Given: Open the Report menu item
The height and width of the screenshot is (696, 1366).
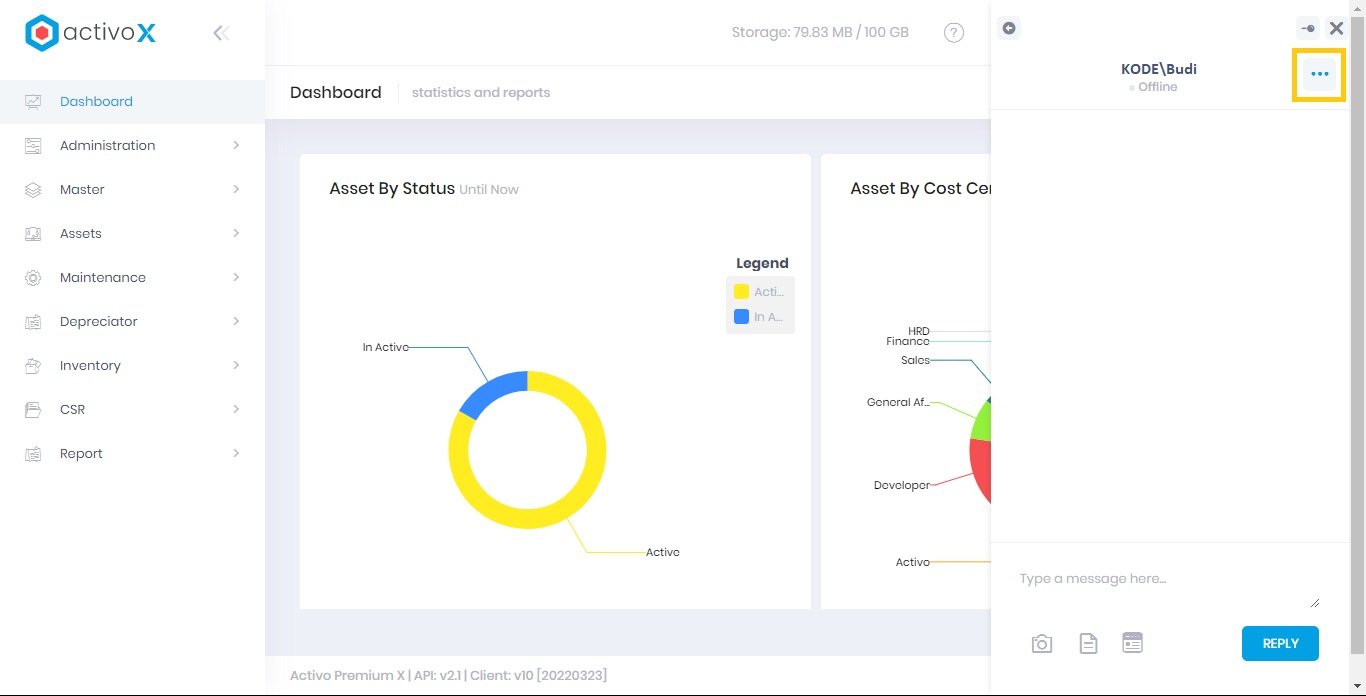Looking at the screenshot, I should tap(80, 453).
